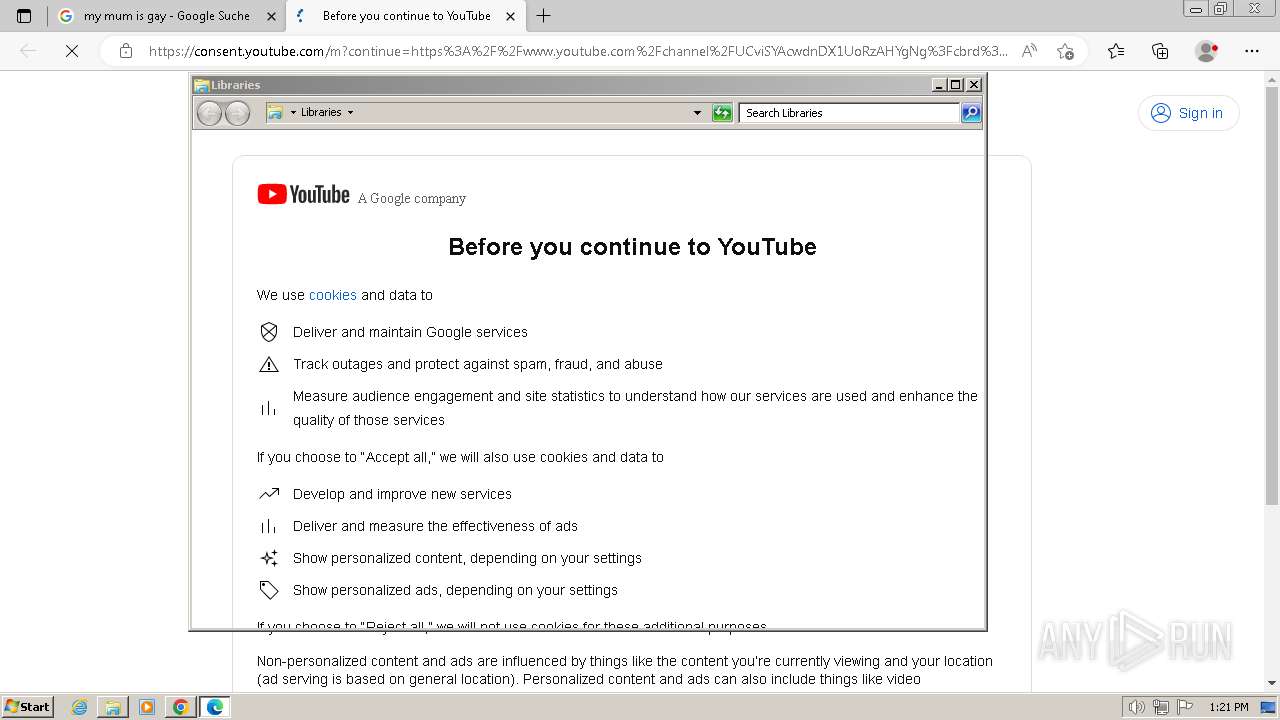Add this page to favorites star

(x=1065, y=51)
